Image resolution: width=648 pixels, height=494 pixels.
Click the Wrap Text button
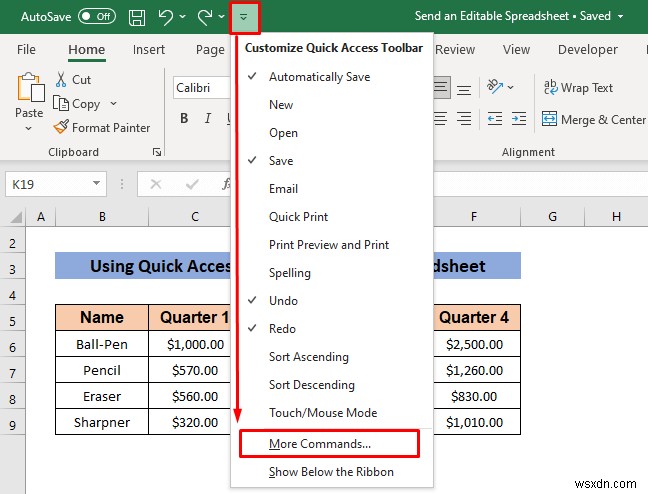click(x=578, y=88)
